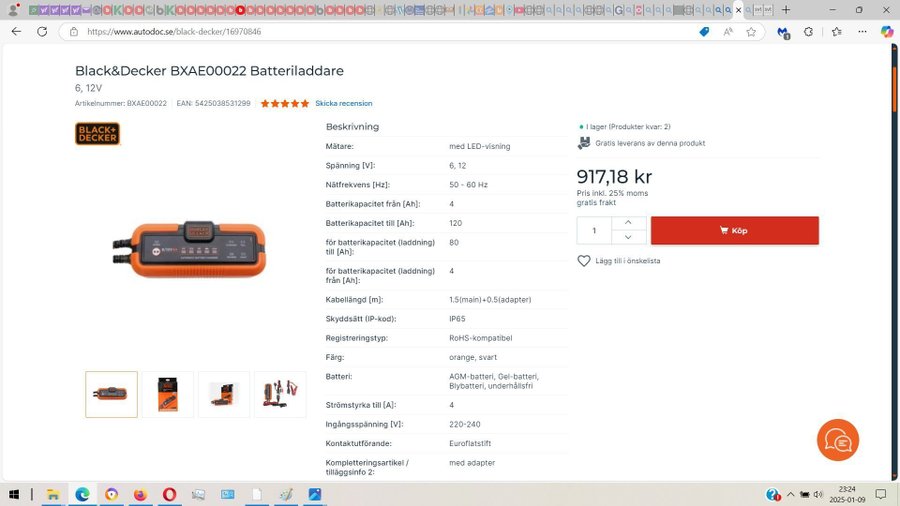The image size is (900, 506).
Task: Increase quantity with the up arrow
Action: pos(628,222)
